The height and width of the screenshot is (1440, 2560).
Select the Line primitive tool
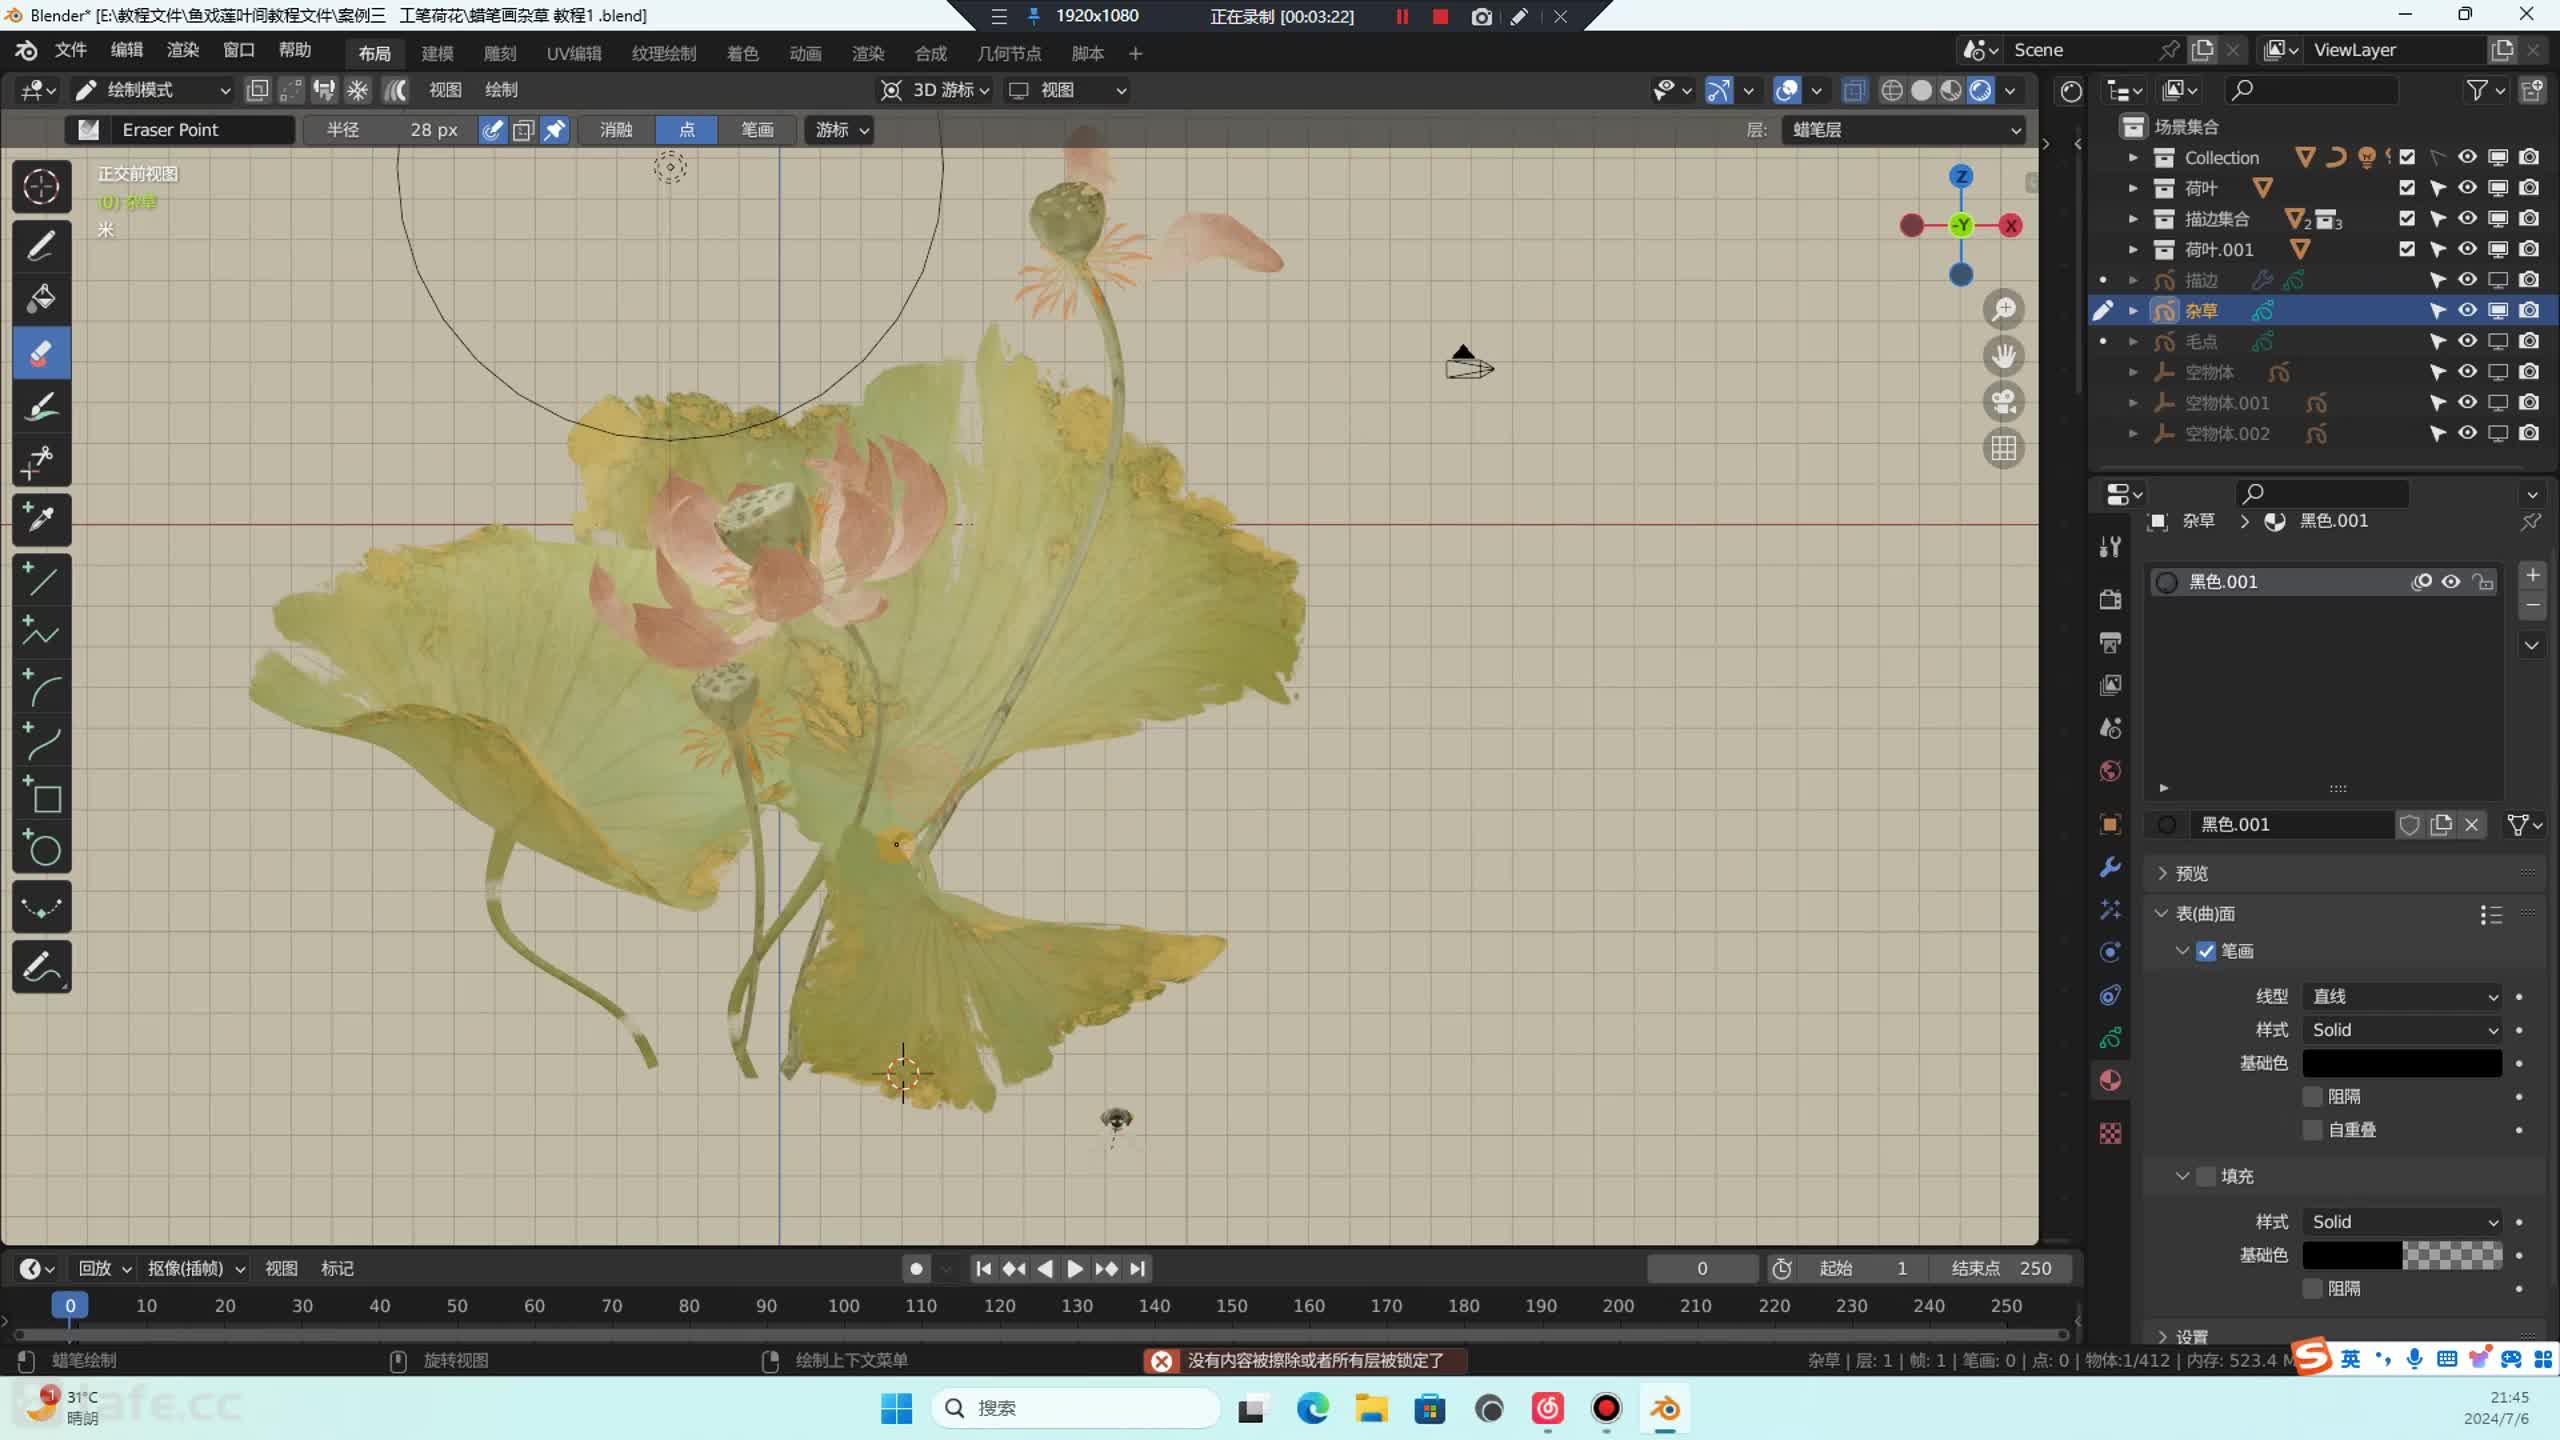(x=41, y=579)
